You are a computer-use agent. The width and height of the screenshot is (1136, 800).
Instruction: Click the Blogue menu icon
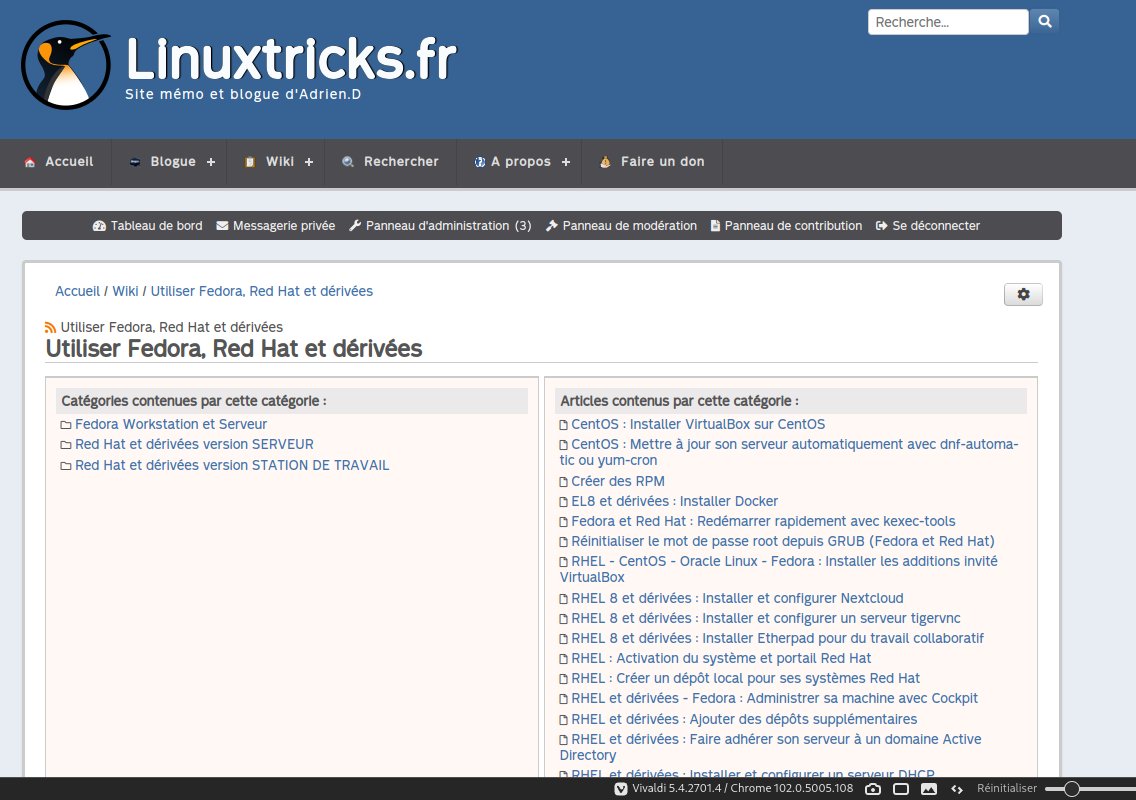coord(135,162)
